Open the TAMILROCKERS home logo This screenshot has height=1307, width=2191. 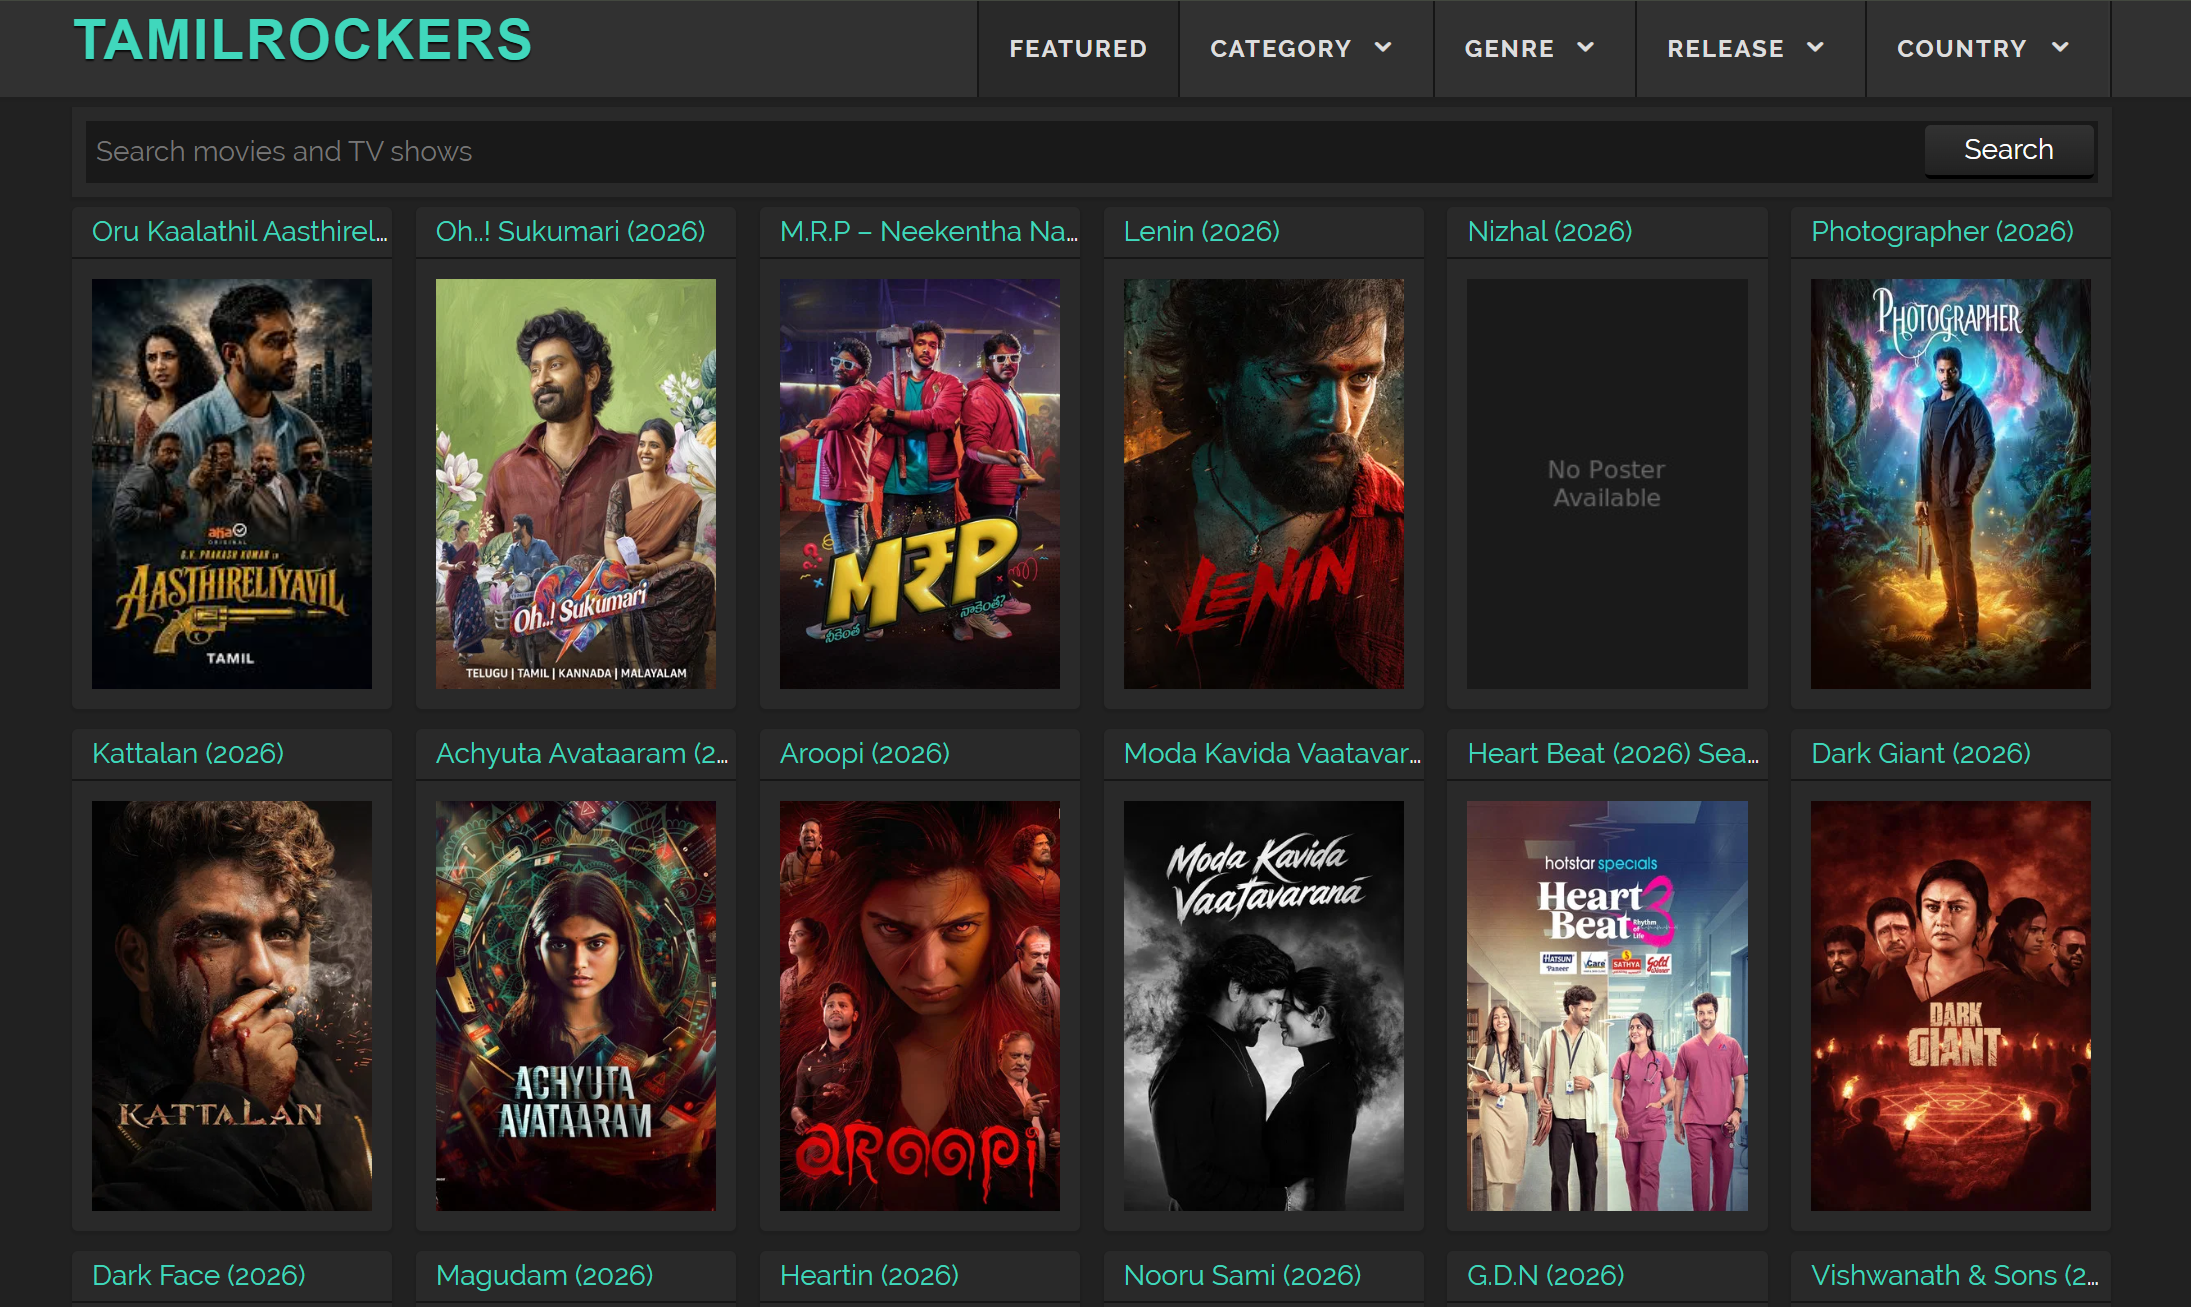click(303, 41)
